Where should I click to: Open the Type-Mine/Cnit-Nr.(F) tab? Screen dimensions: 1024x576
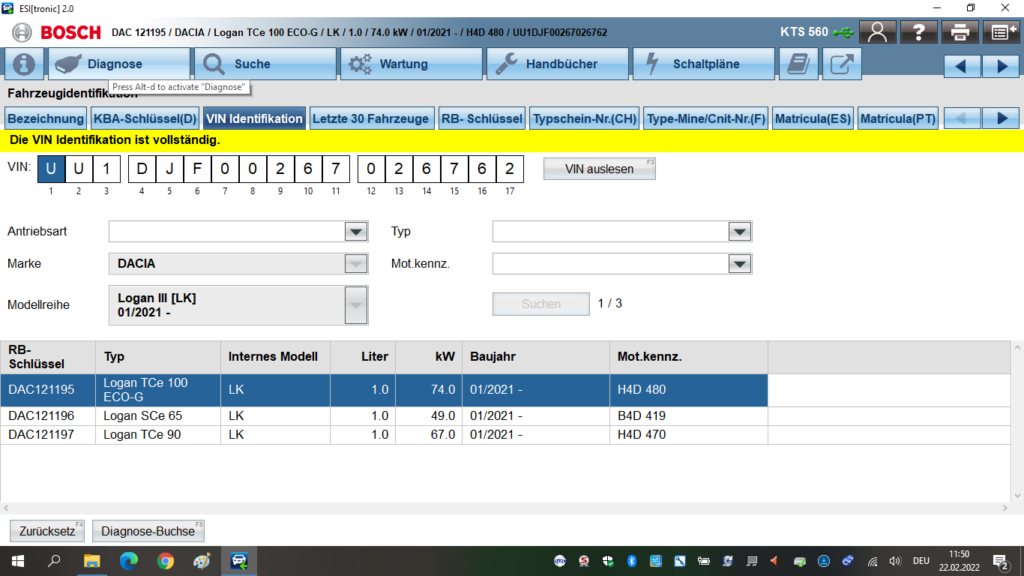tap(706, 119)
